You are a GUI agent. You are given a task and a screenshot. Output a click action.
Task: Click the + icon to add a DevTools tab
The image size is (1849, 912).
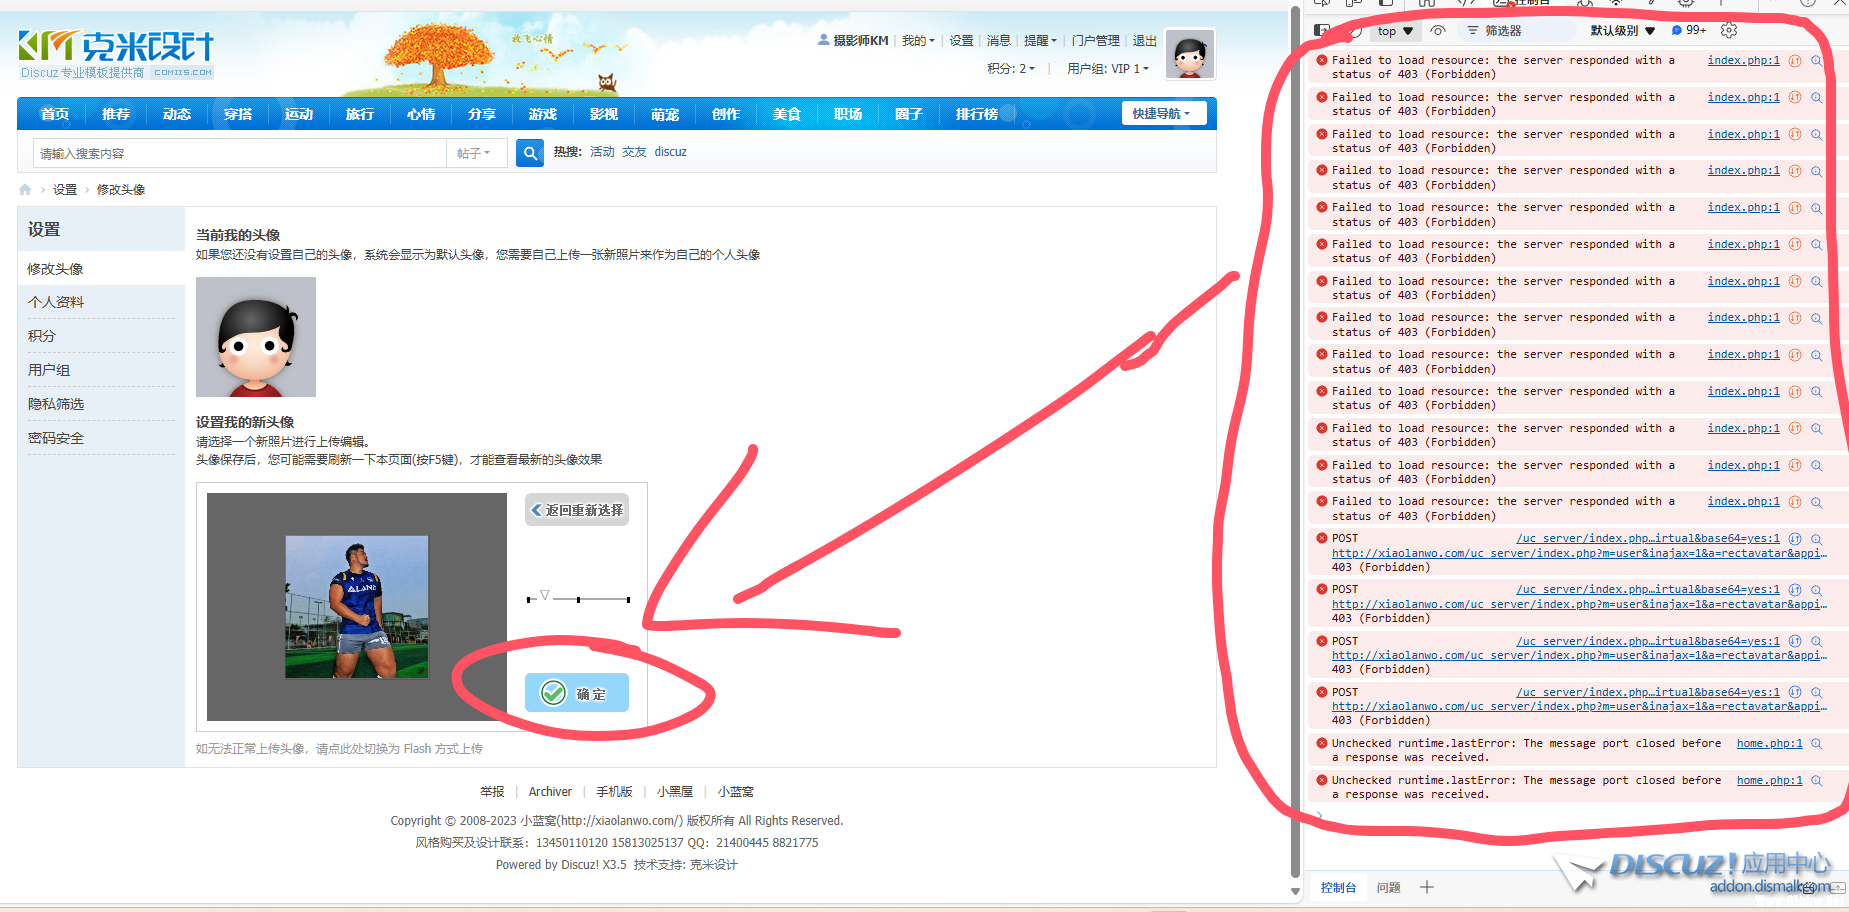1426,888
